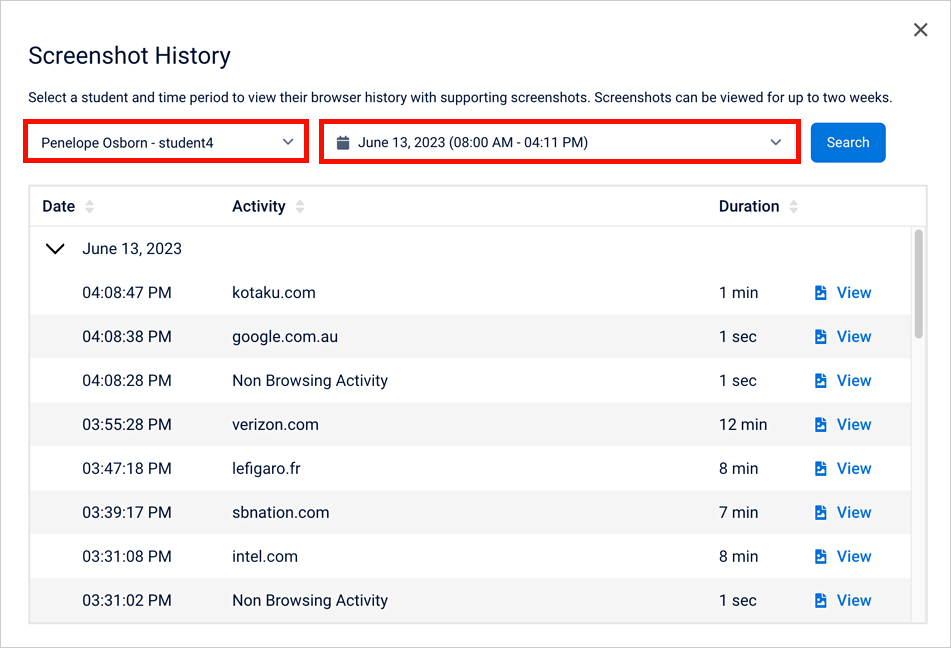Click the calendar icon in the date selector
951x648 pixels.
344,141
